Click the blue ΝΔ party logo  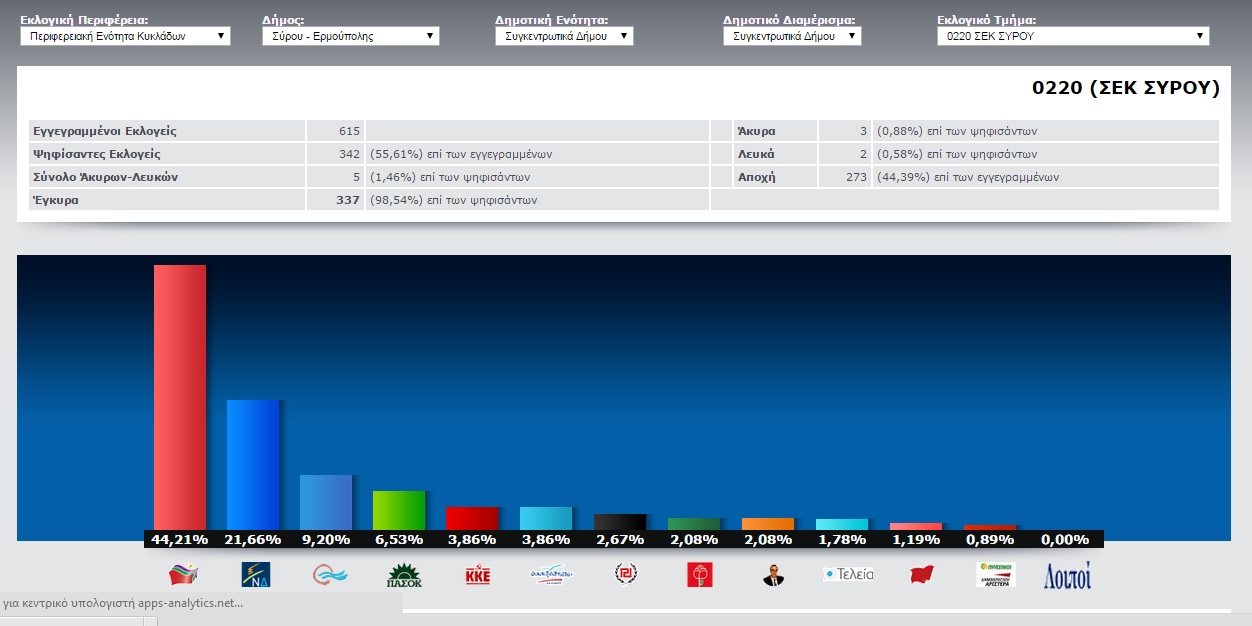(x=256, y=574)
